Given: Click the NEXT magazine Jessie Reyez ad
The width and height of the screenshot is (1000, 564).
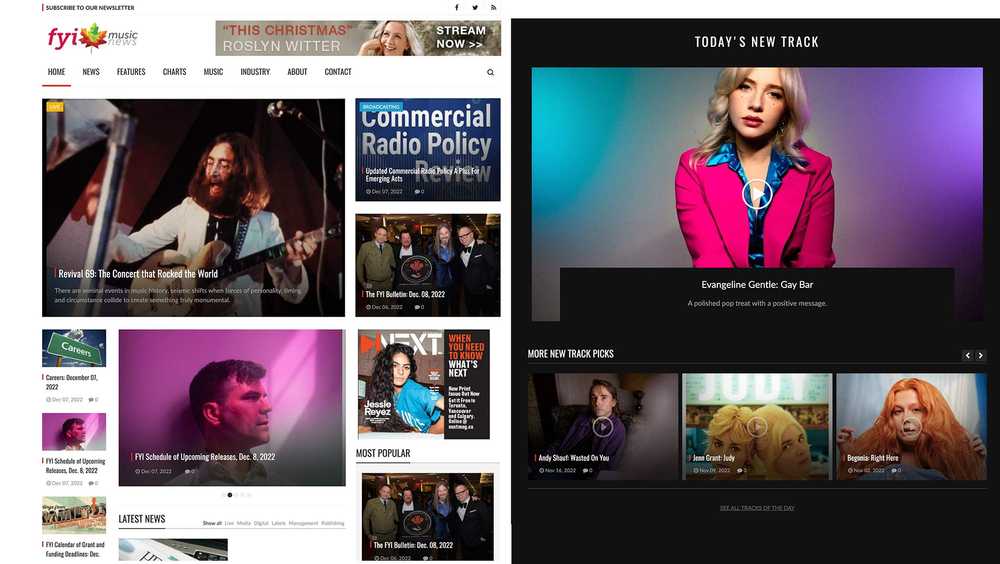Looking at the screenshot, I should point(423,384).
